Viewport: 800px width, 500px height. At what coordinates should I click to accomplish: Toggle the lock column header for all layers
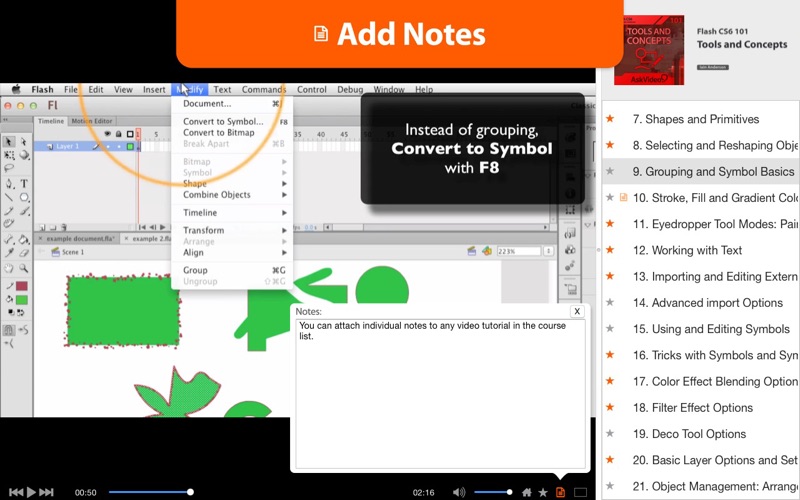118,134
